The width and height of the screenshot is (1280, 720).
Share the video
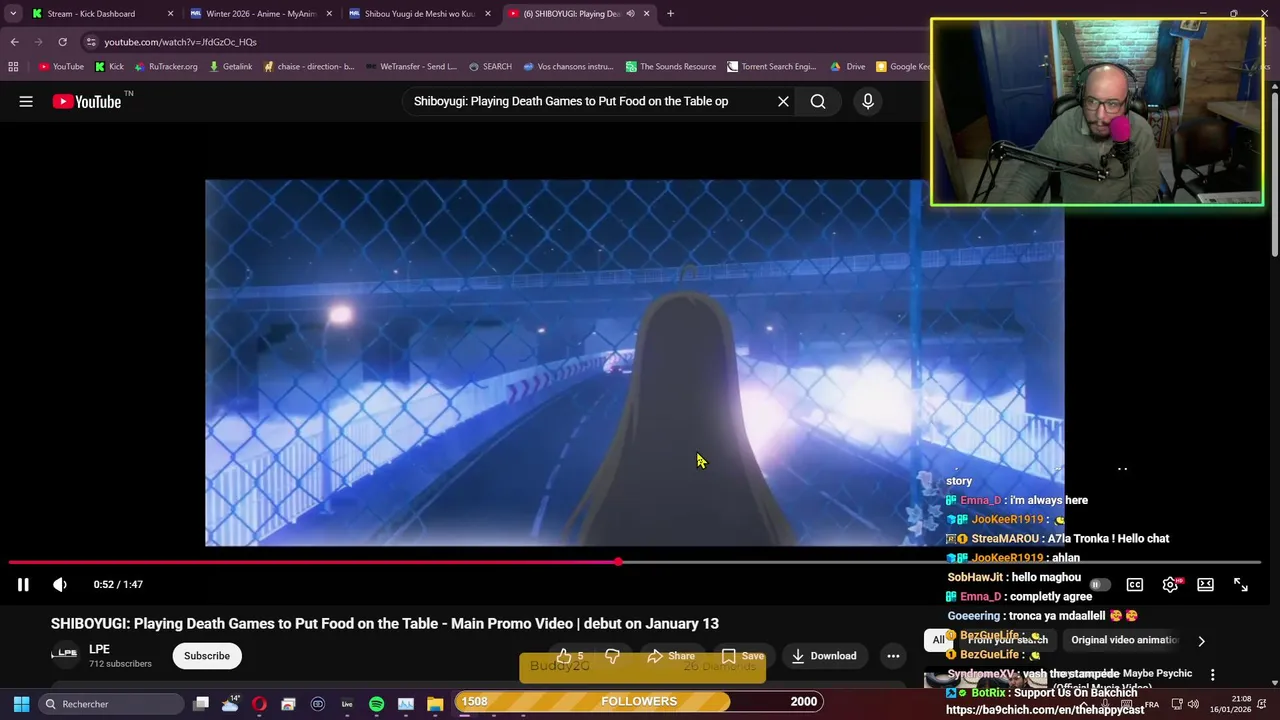click(x=670, y=656)
